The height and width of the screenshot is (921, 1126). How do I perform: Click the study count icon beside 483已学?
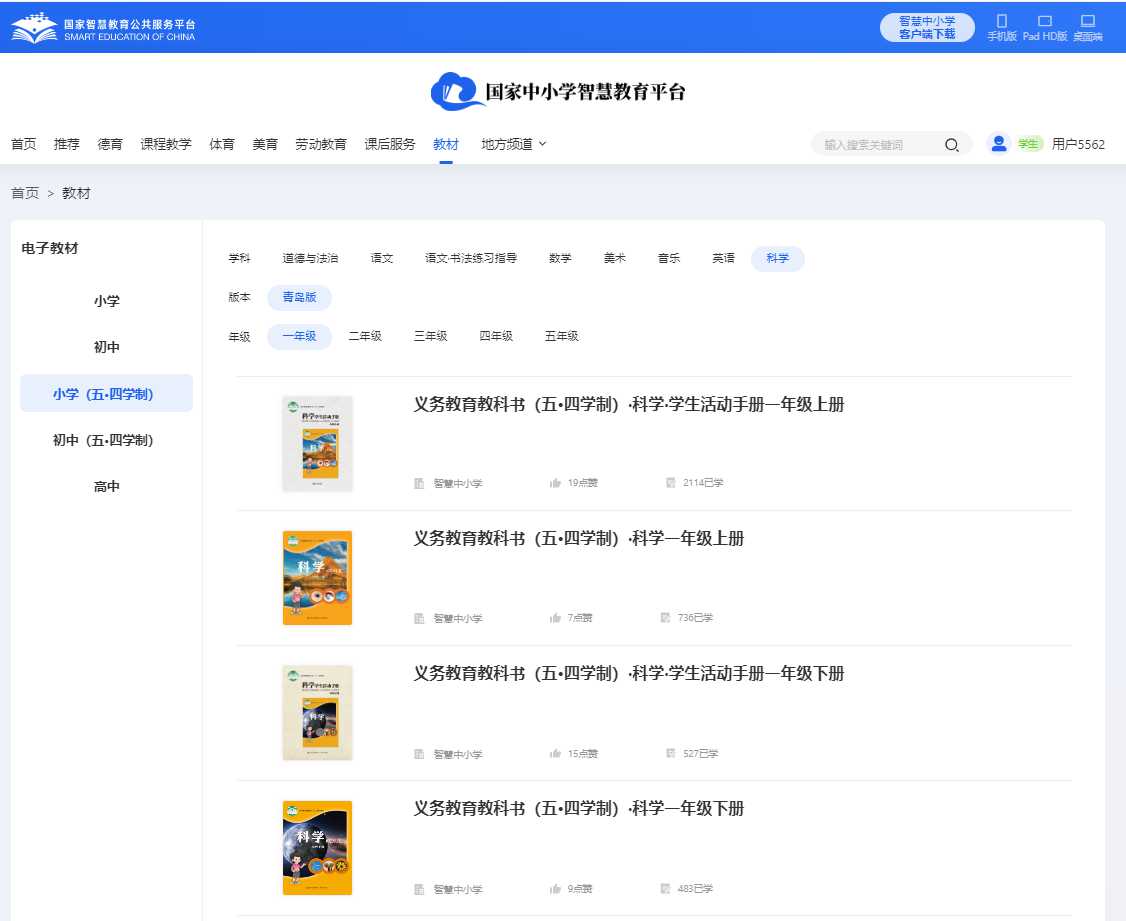pos(665,889)
